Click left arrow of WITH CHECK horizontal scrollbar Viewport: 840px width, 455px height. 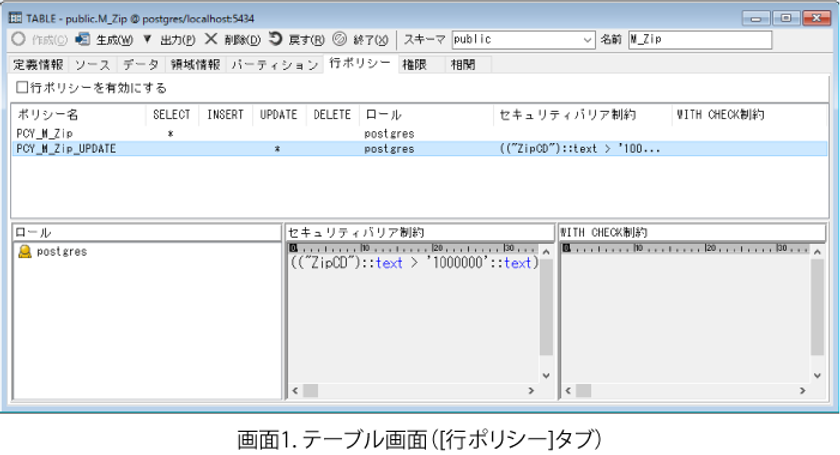(568, 391)
